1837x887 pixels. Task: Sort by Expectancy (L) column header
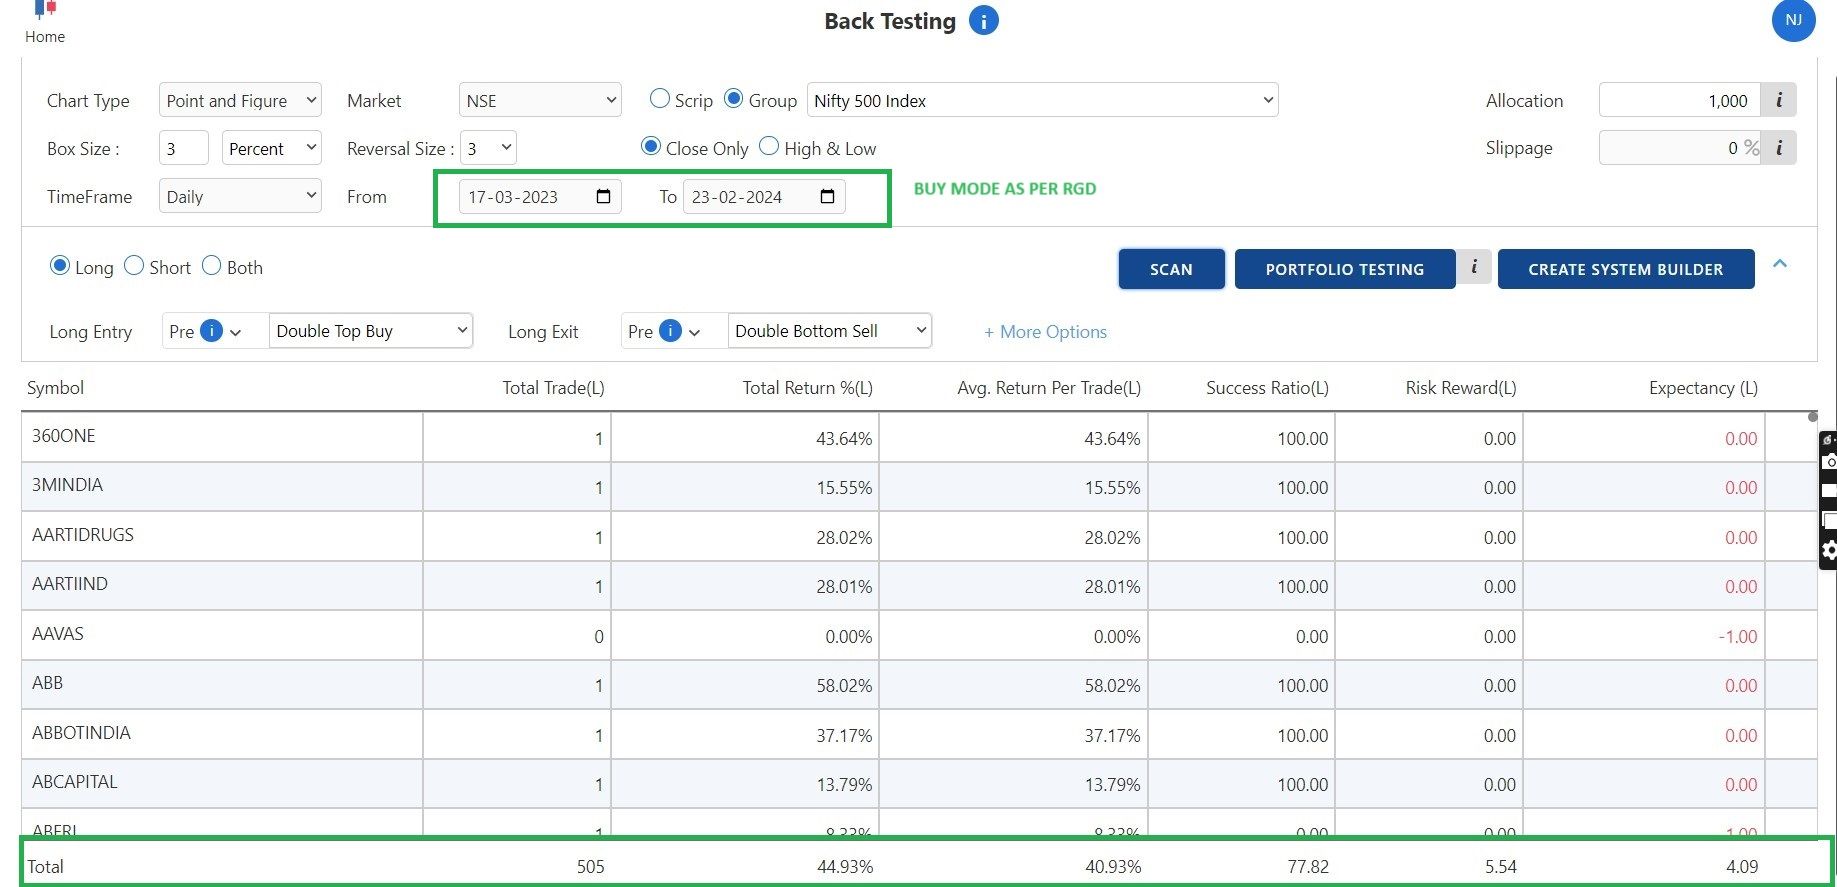pyautogui.click(x=1703, y=388)
